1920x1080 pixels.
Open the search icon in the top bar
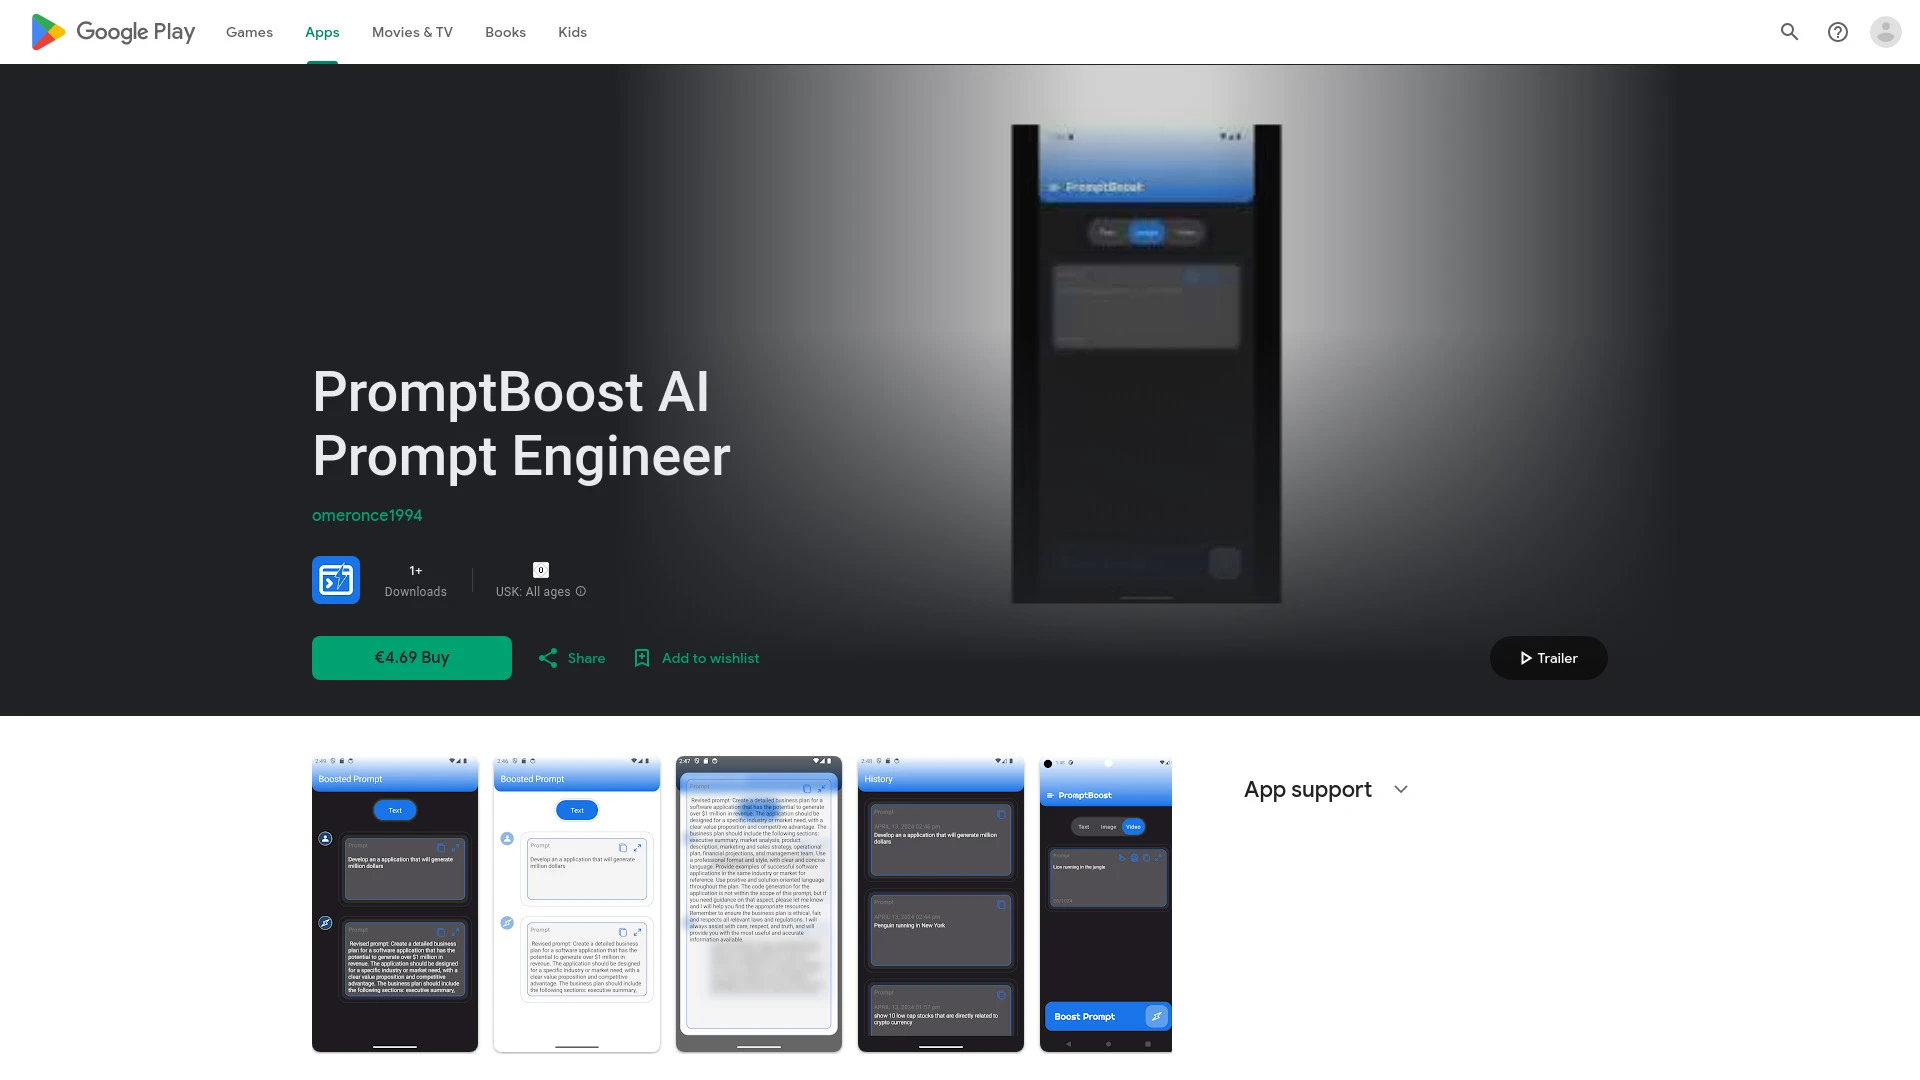(1789, 32)
